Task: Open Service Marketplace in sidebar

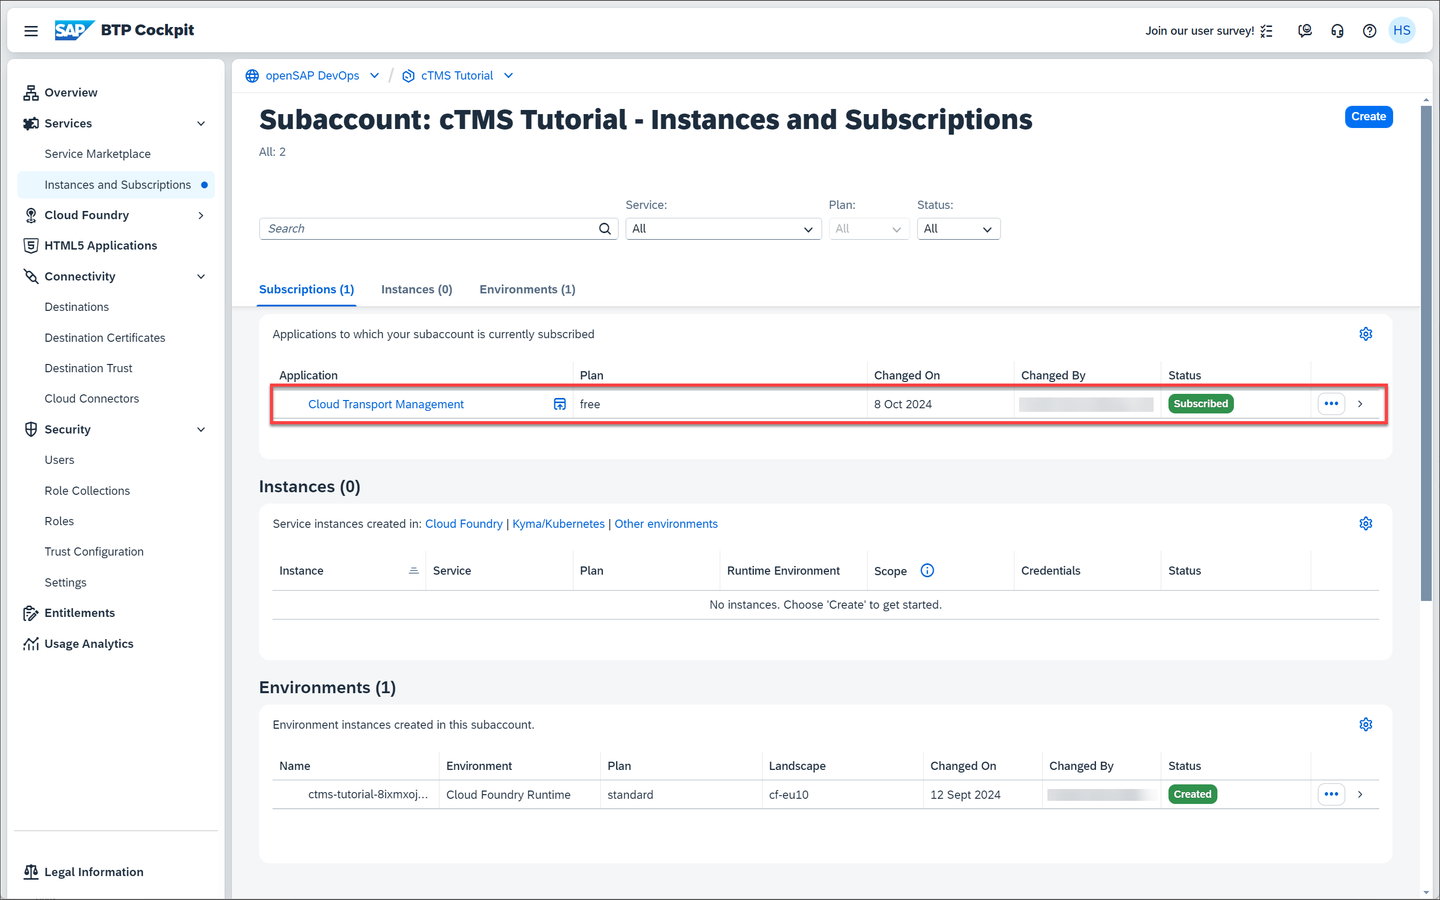Action: (x=98, y=154)
